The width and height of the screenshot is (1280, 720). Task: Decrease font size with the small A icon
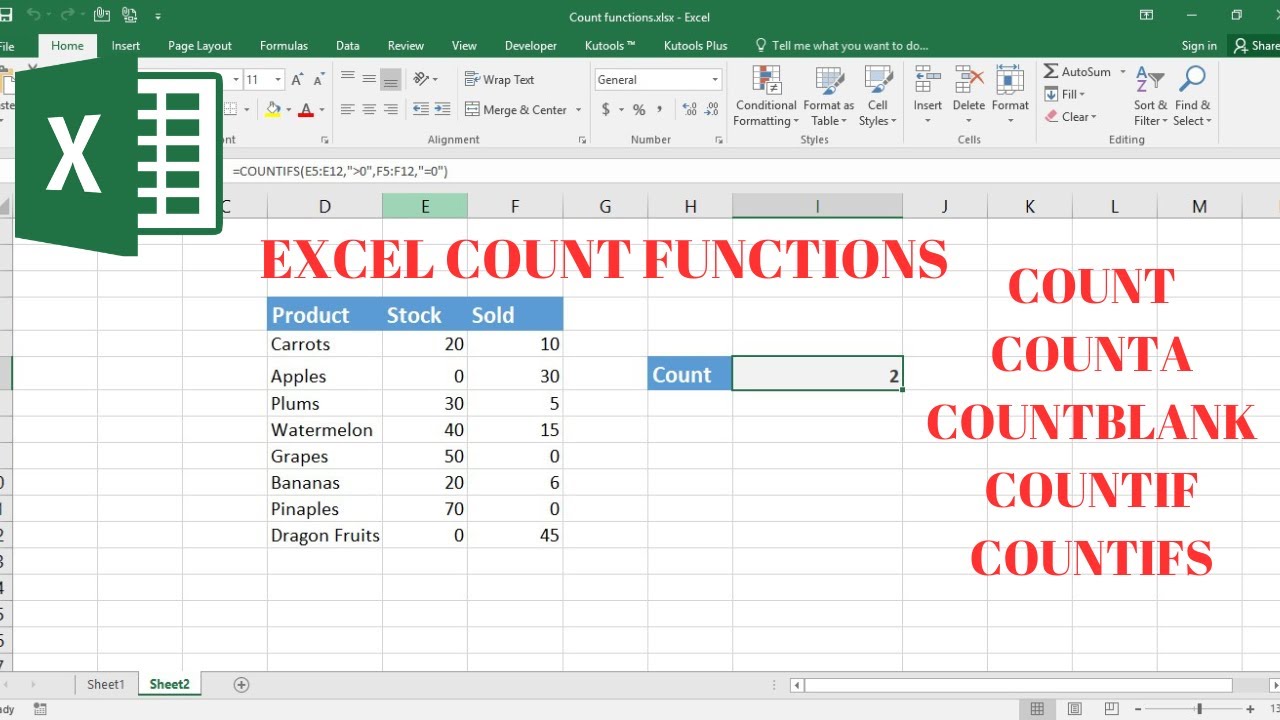(x=320, y=80)
